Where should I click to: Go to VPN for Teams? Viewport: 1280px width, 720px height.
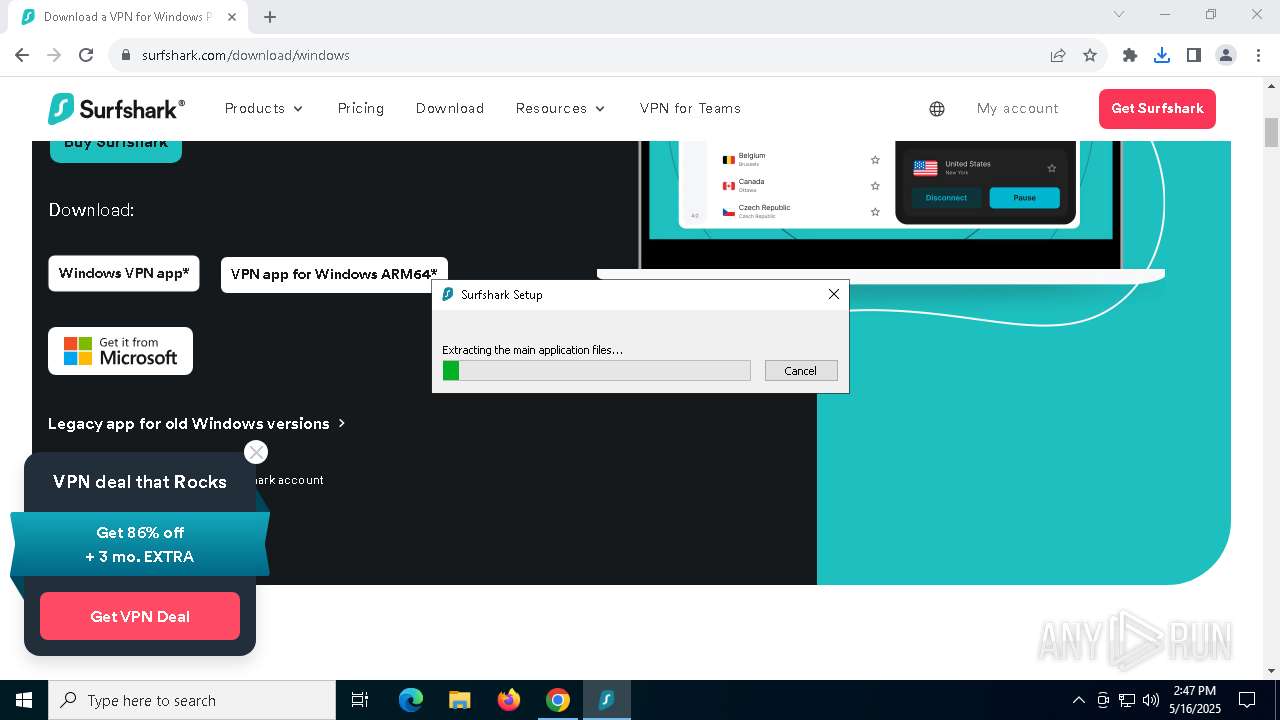click(x=690, y=108)
